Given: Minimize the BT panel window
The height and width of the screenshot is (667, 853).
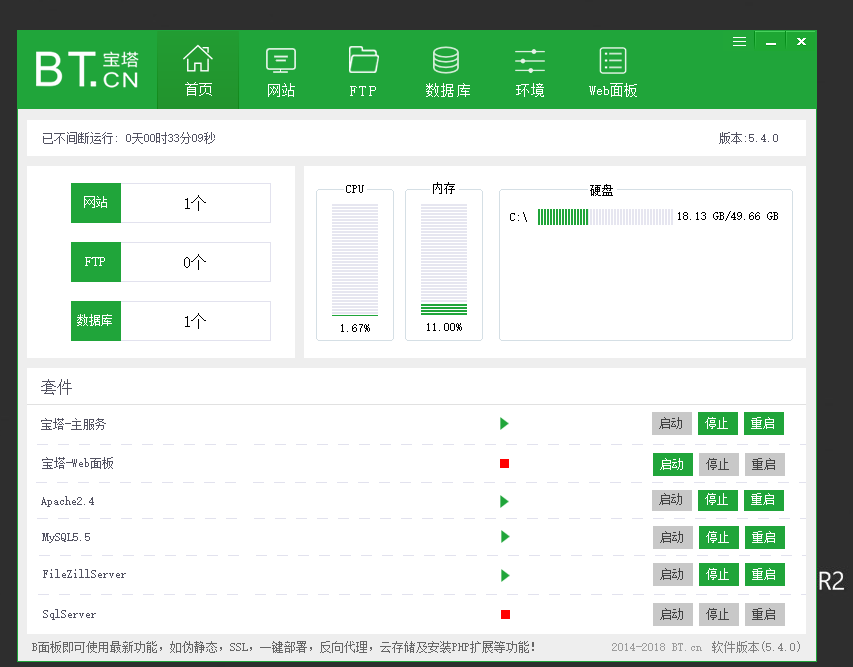Looking at the screenshot, I should (771, 42).
